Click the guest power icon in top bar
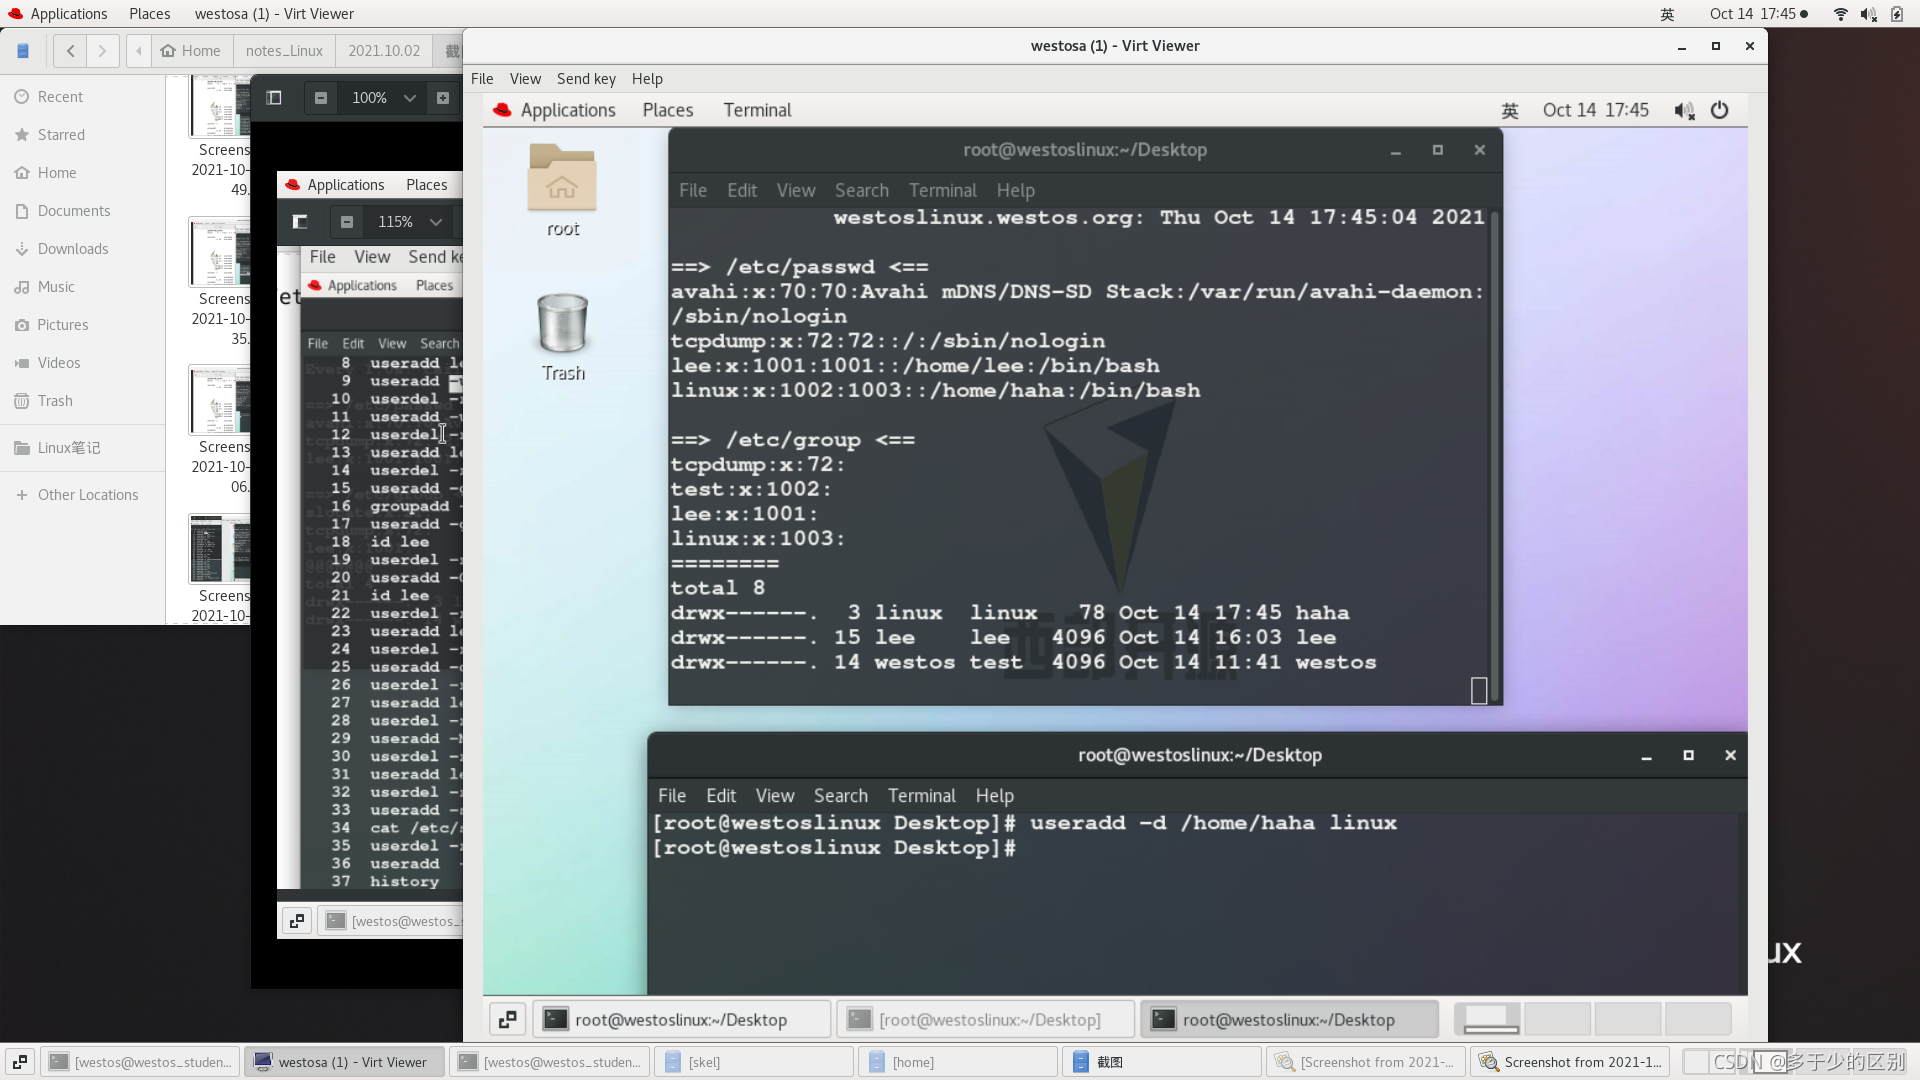1920x1080 pixels. [1719, 110]
